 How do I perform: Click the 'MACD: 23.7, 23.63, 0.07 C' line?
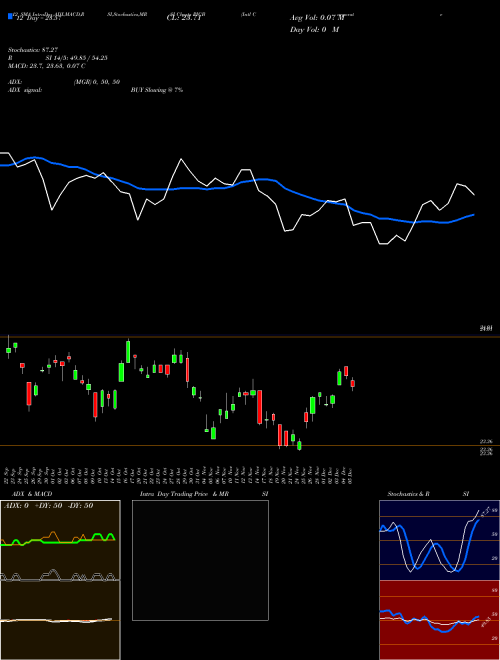point(46,66)
